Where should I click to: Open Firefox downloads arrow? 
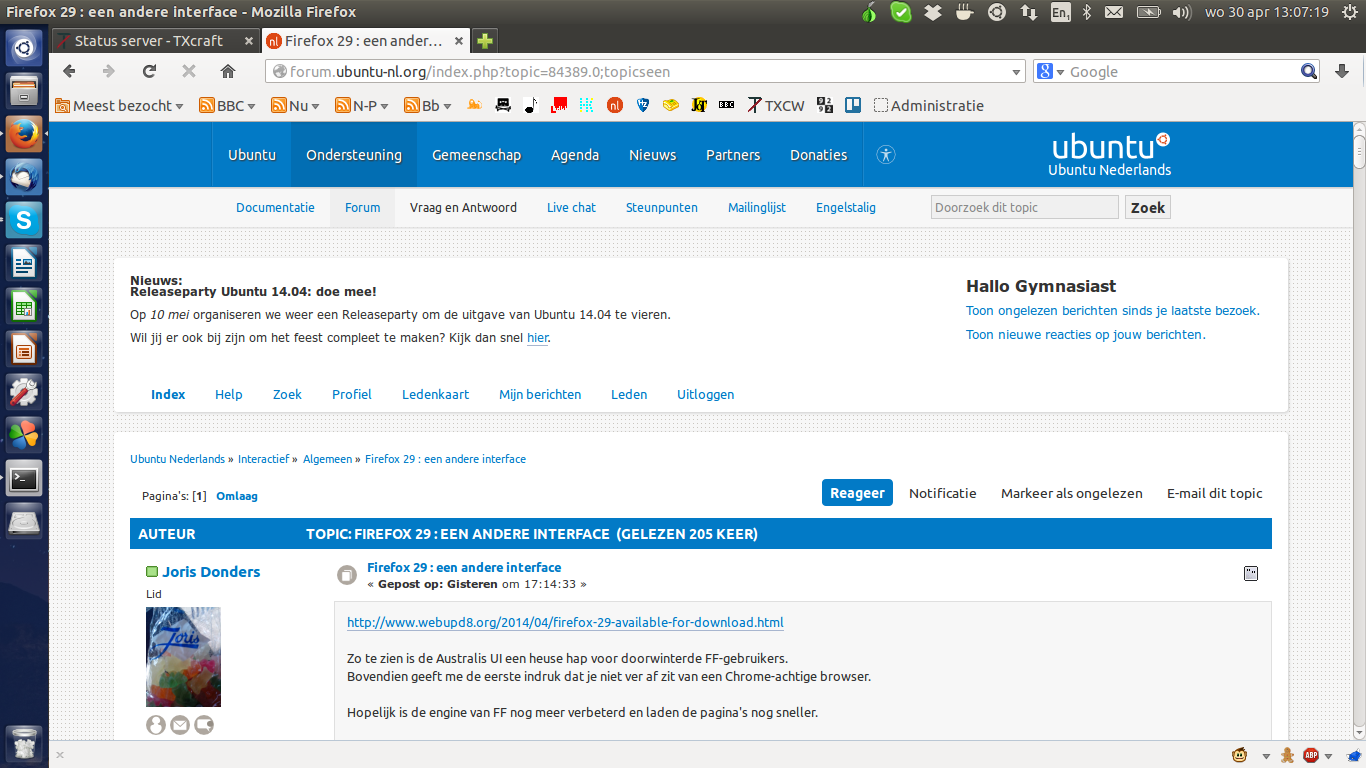click(x=1342, y=71)
